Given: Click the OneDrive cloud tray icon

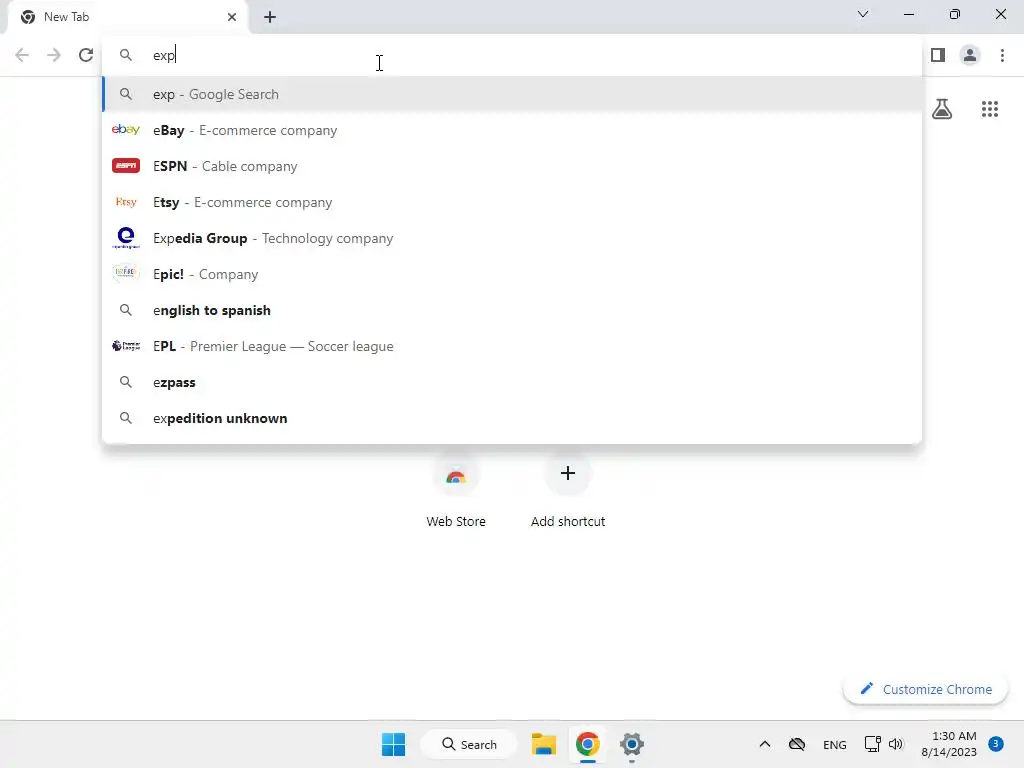Looking at the screenshot, I should point(797,744).
